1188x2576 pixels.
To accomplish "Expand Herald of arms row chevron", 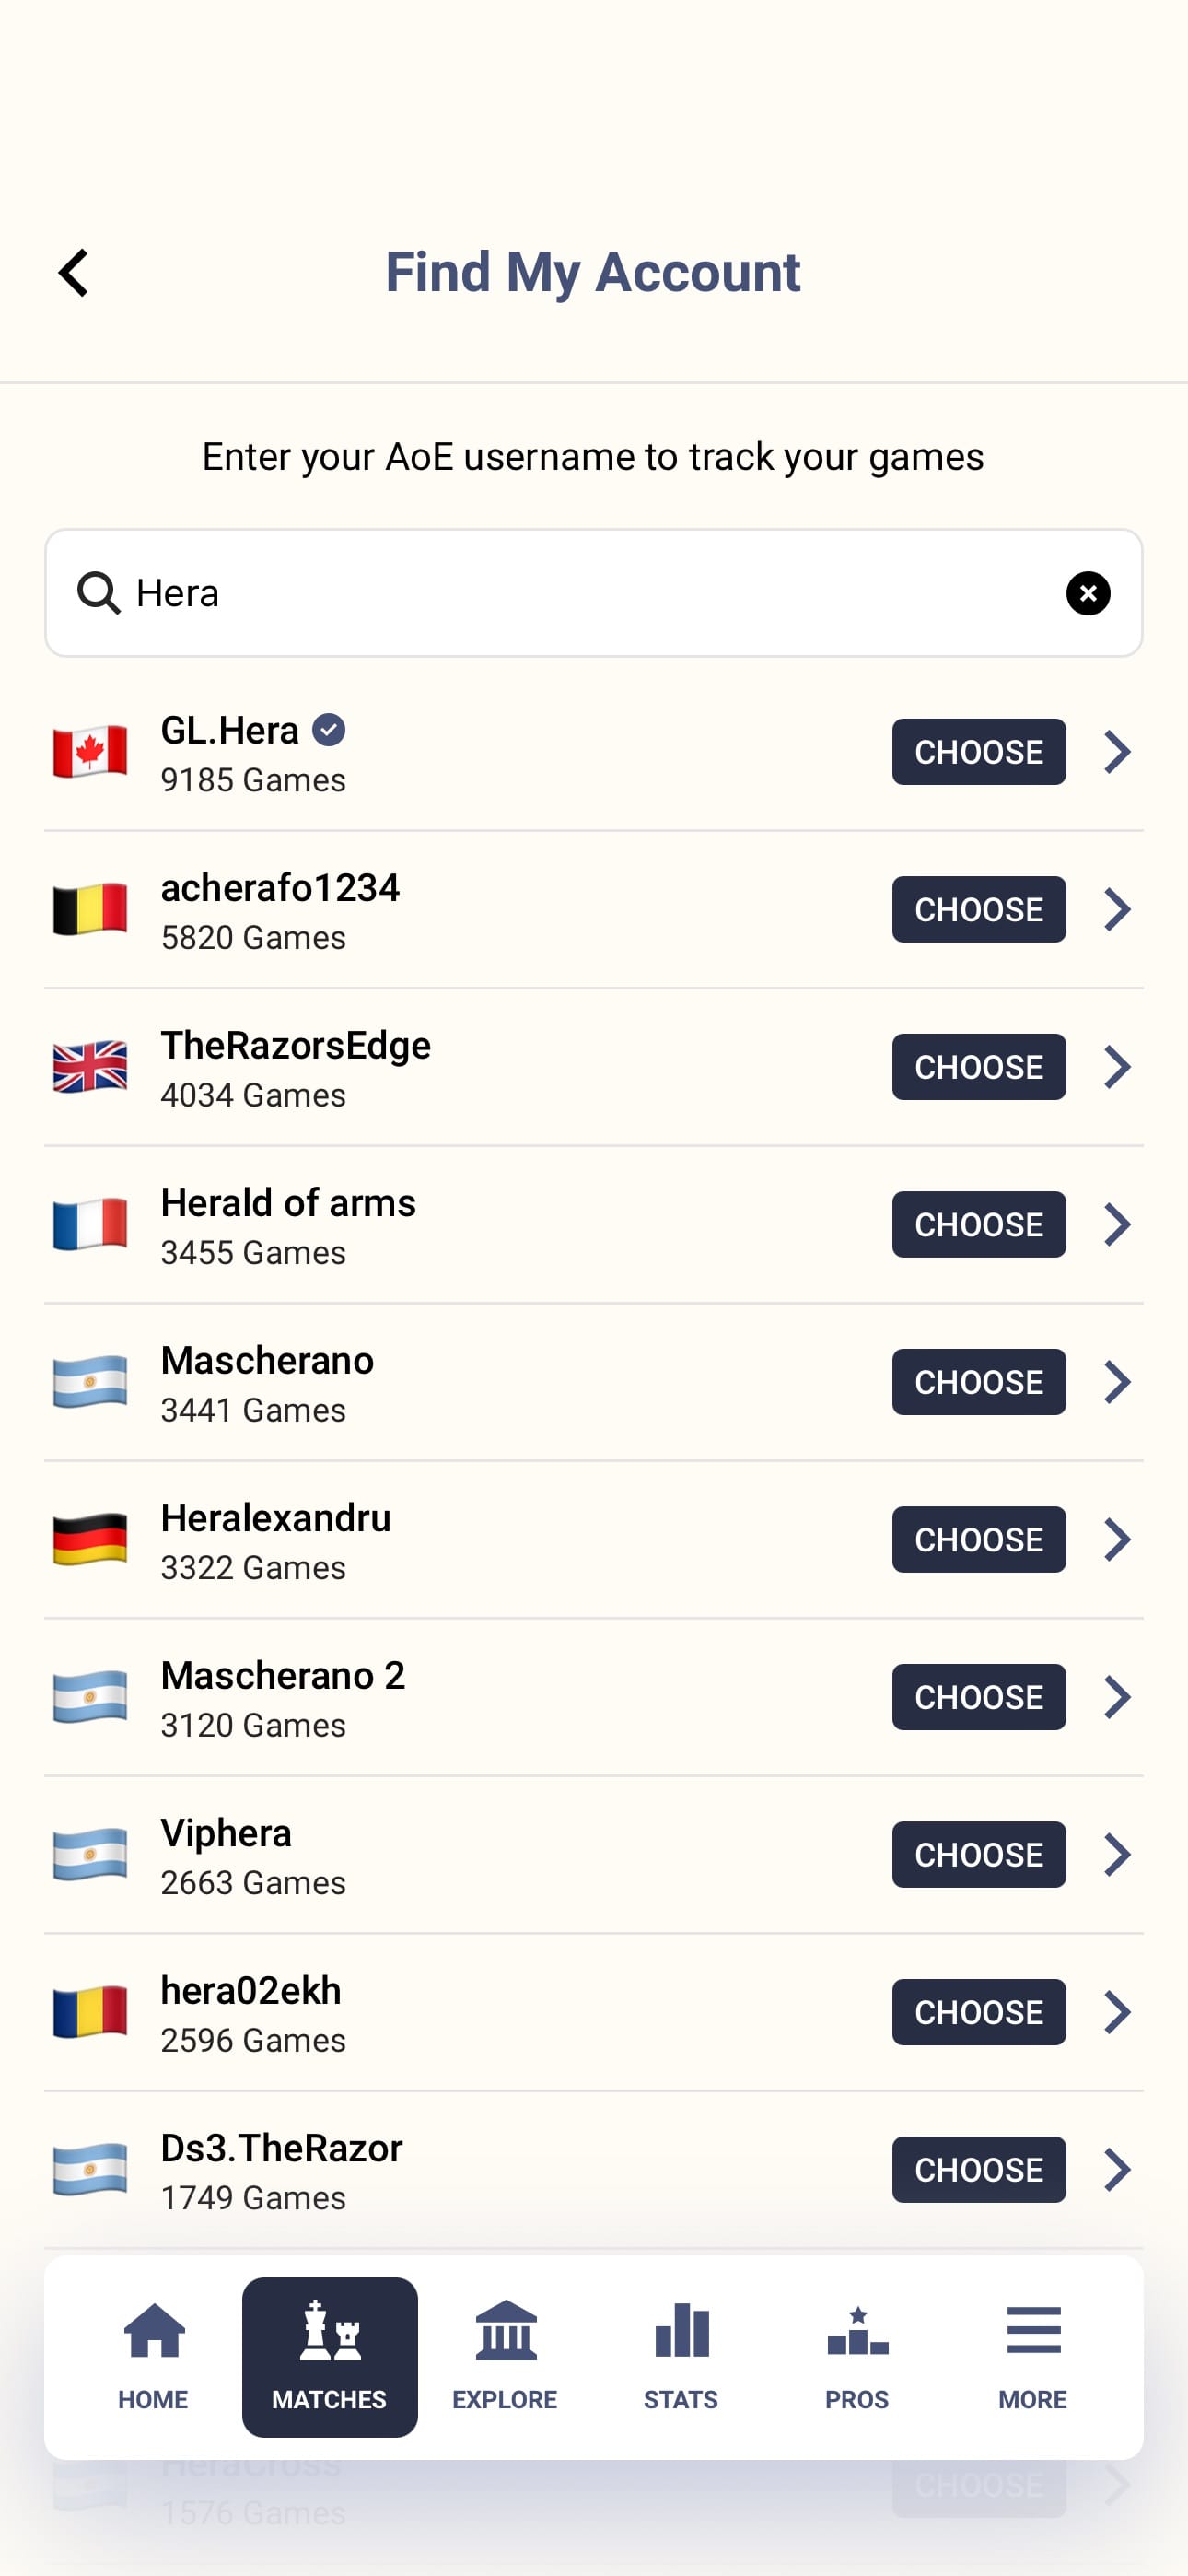I will pos(1117,1224).
